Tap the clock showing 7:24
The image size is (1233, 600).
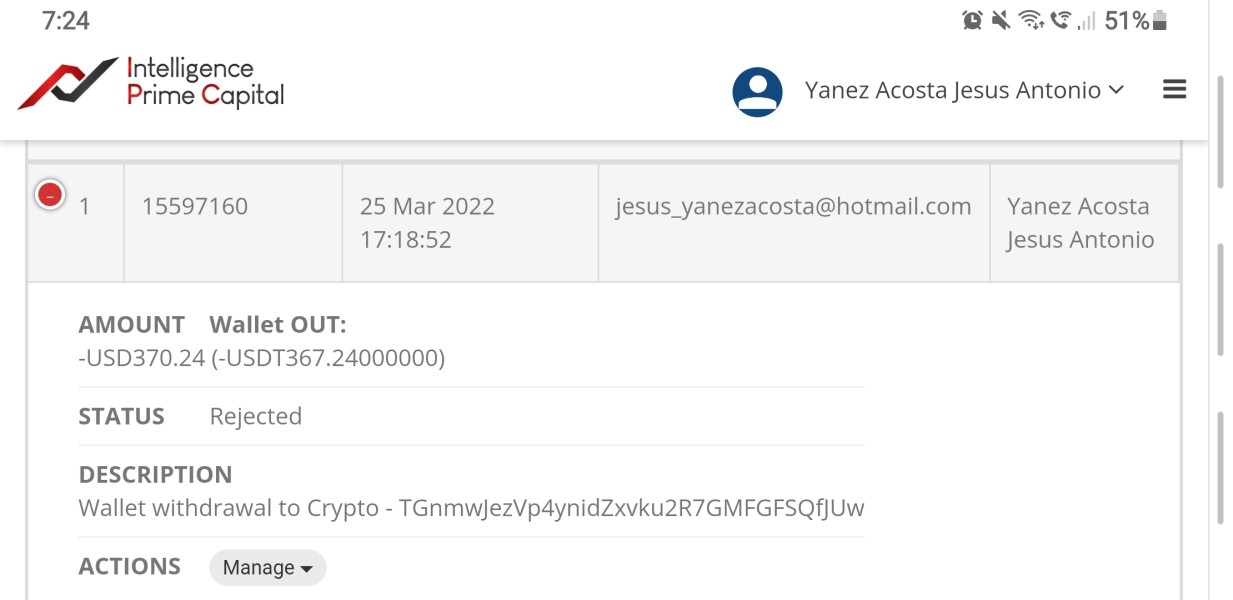click(66, 21)
